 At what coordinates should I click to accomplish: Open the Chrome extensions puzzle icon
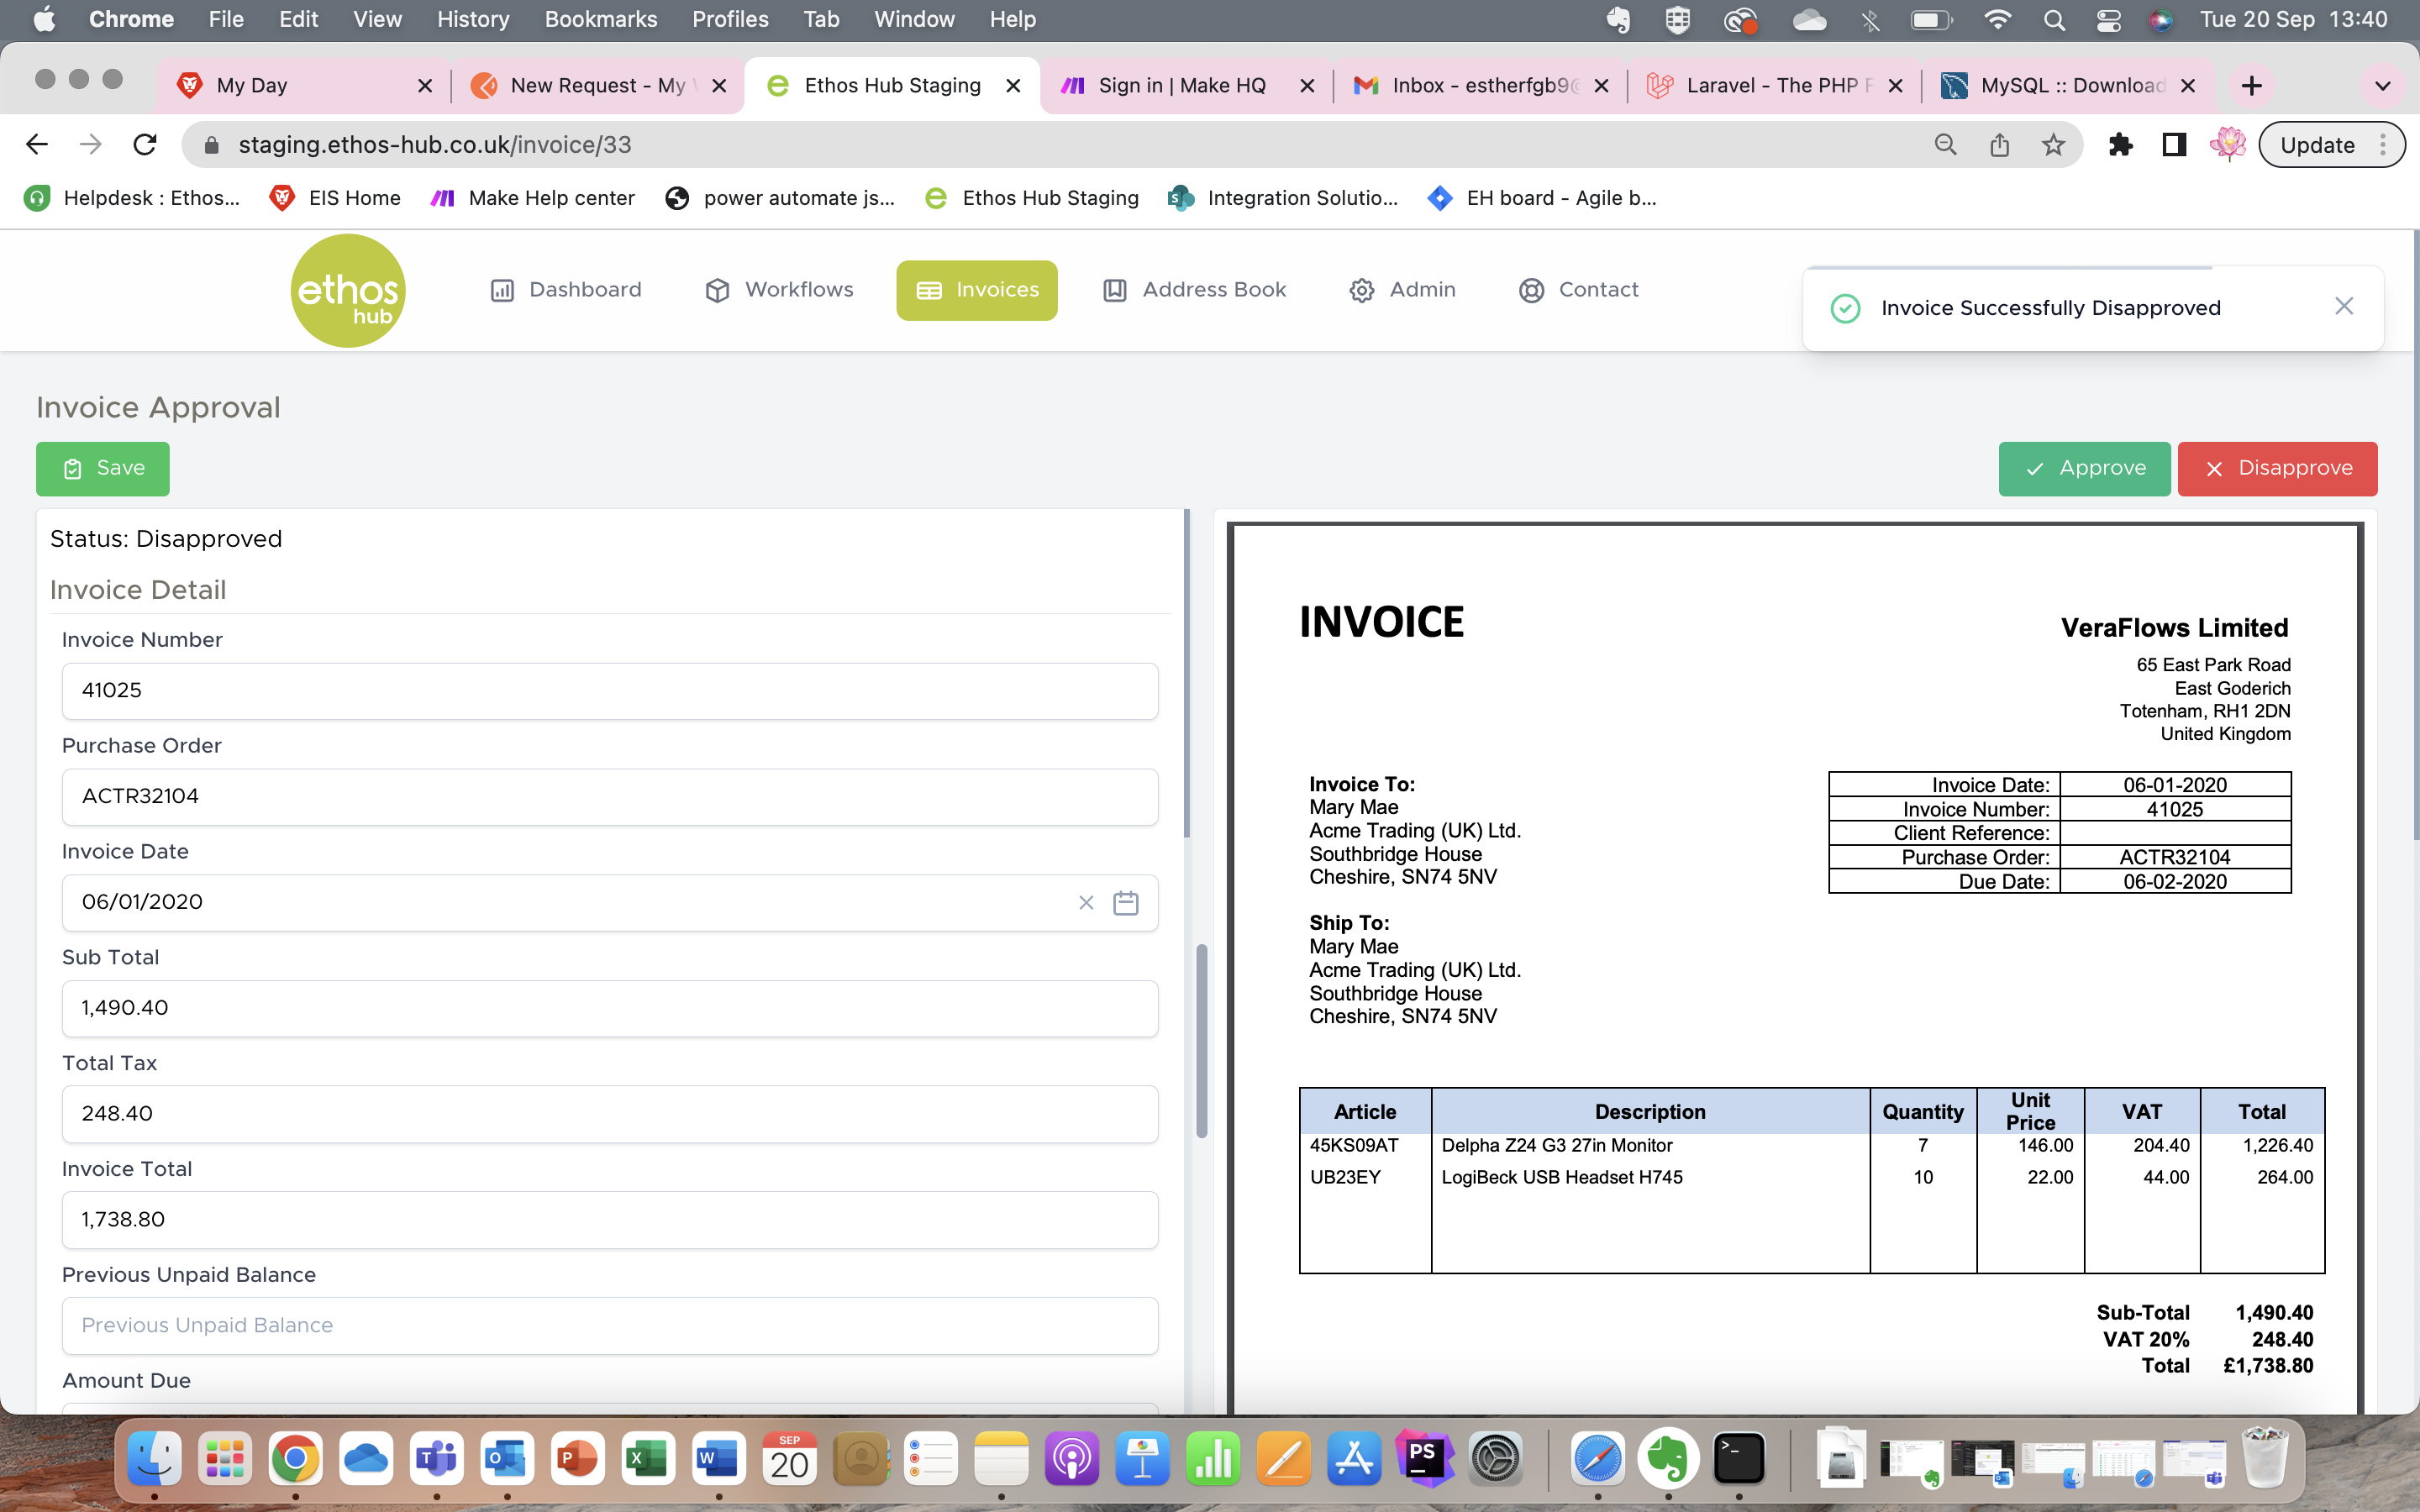pos(2121,144)
